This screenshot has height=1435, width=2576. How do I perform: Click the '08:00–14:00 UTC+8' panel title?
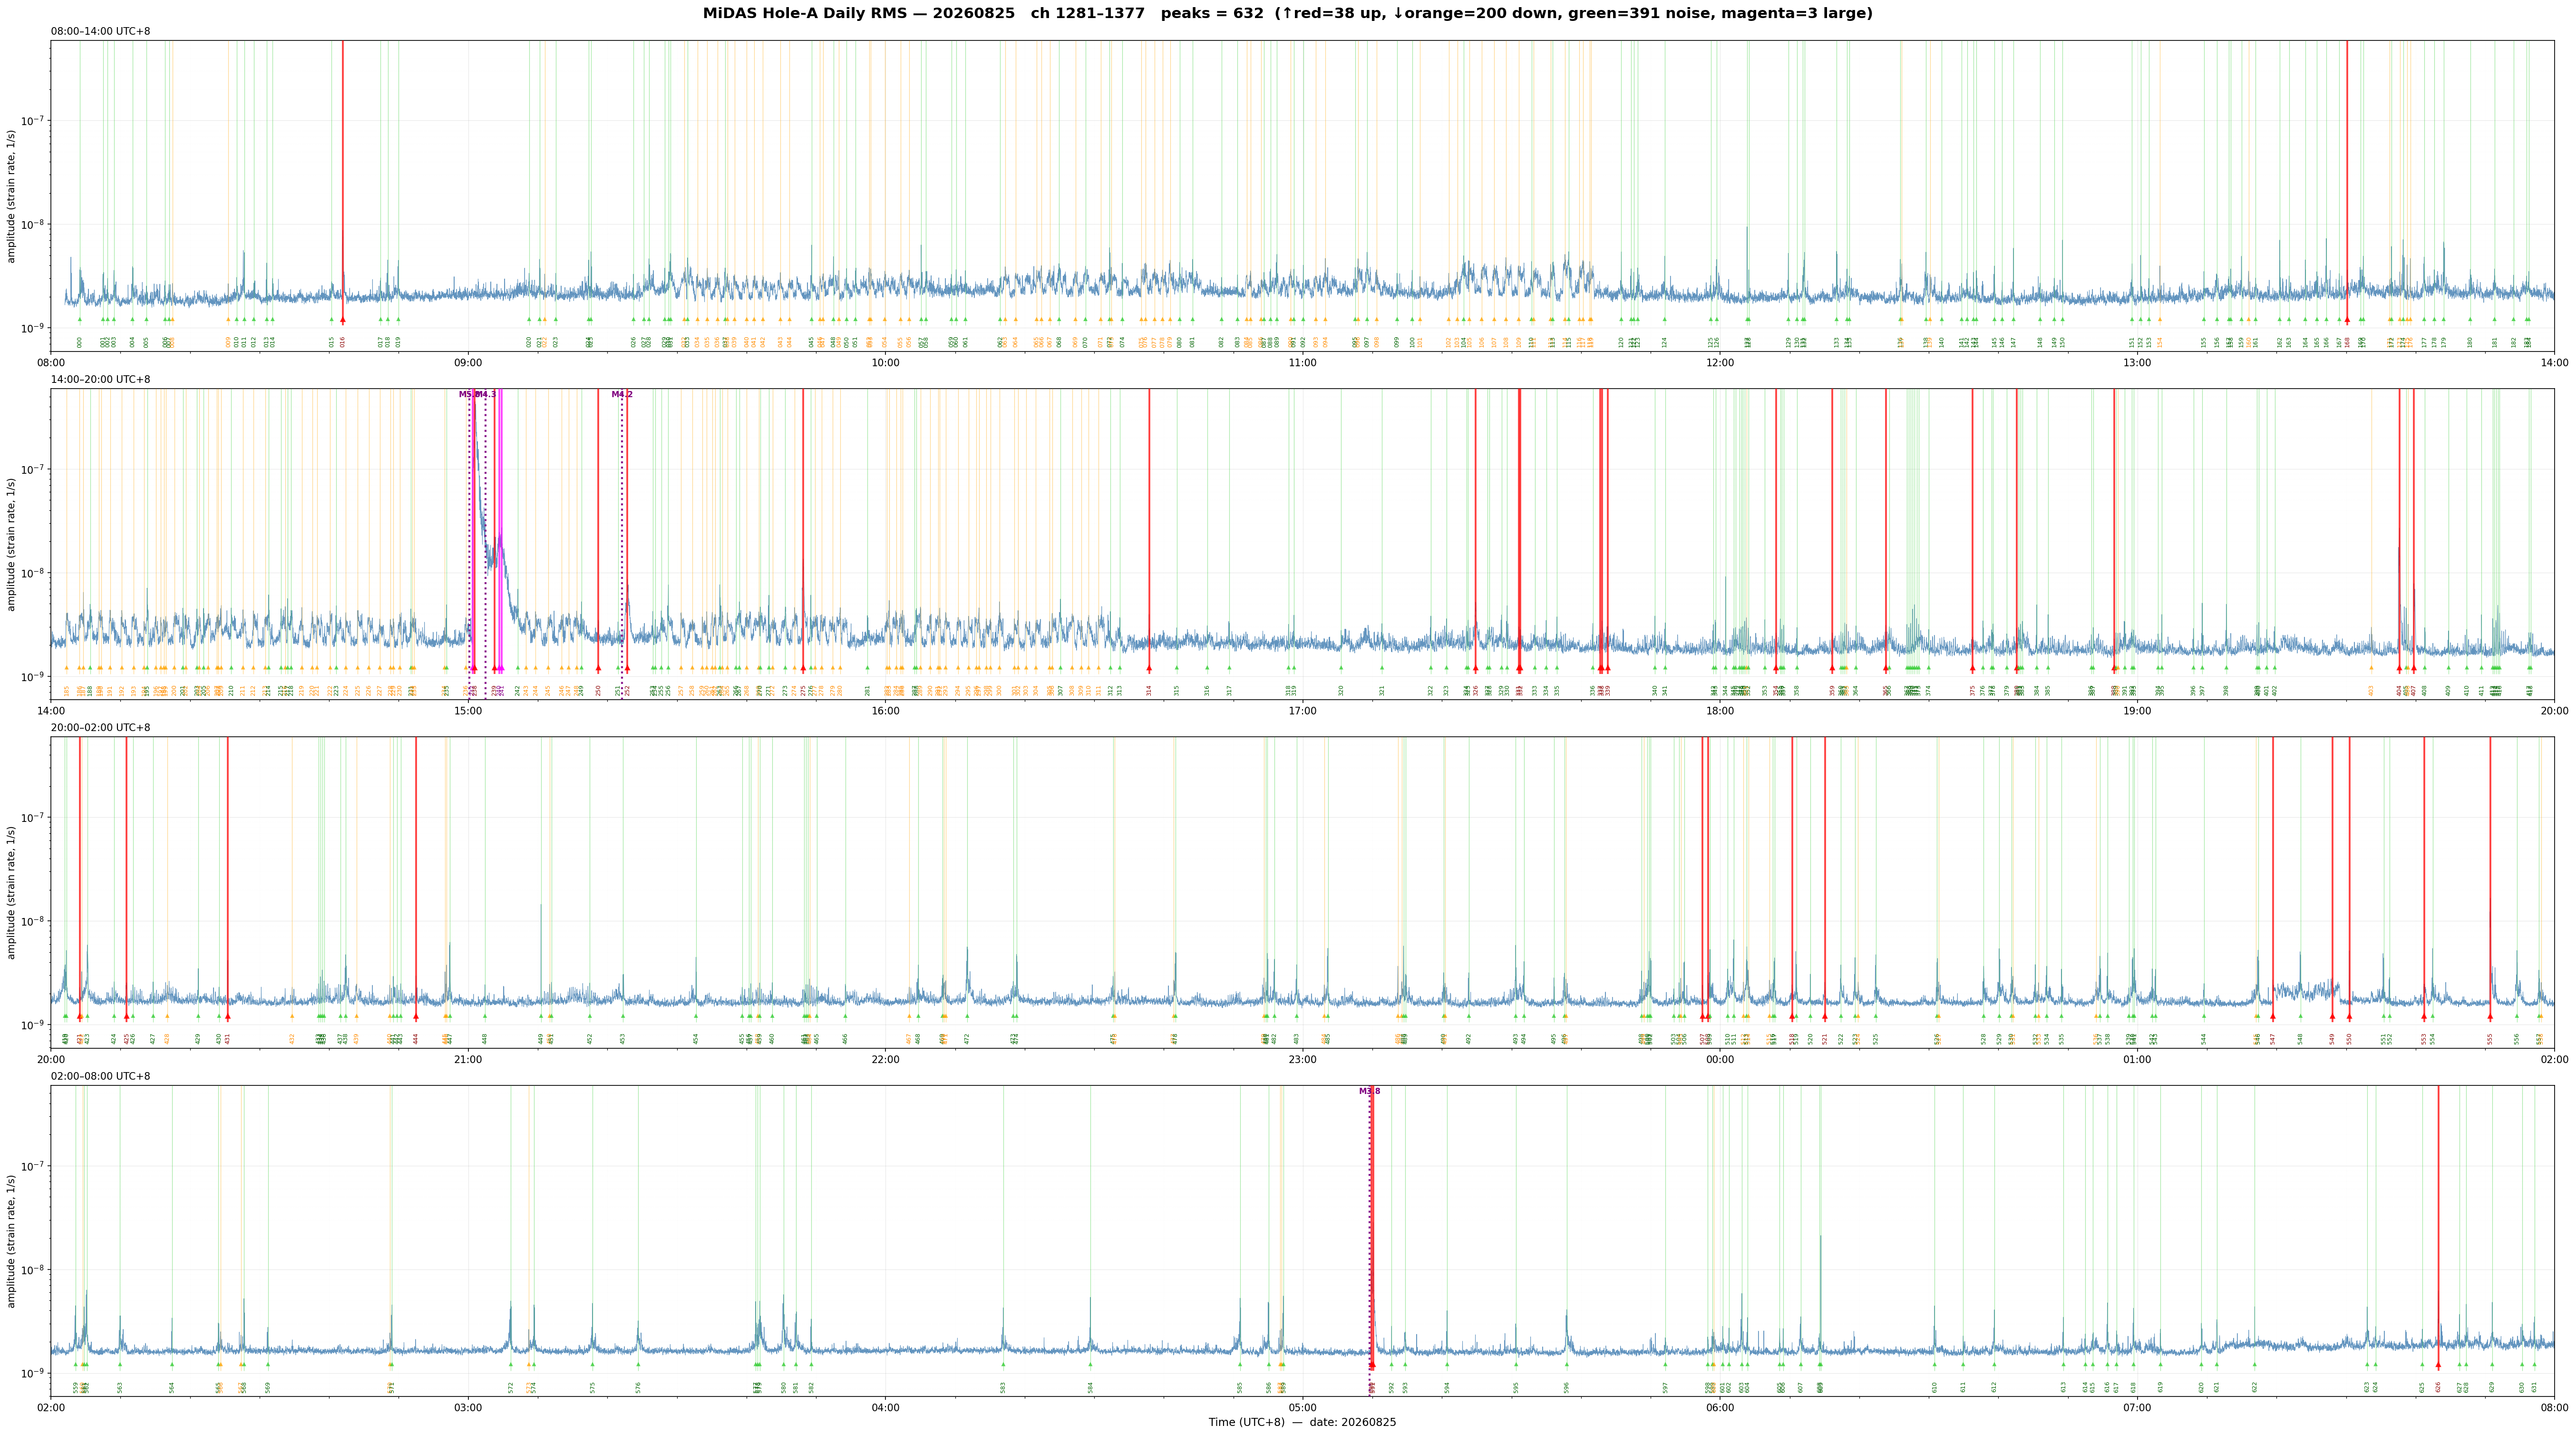101,32
